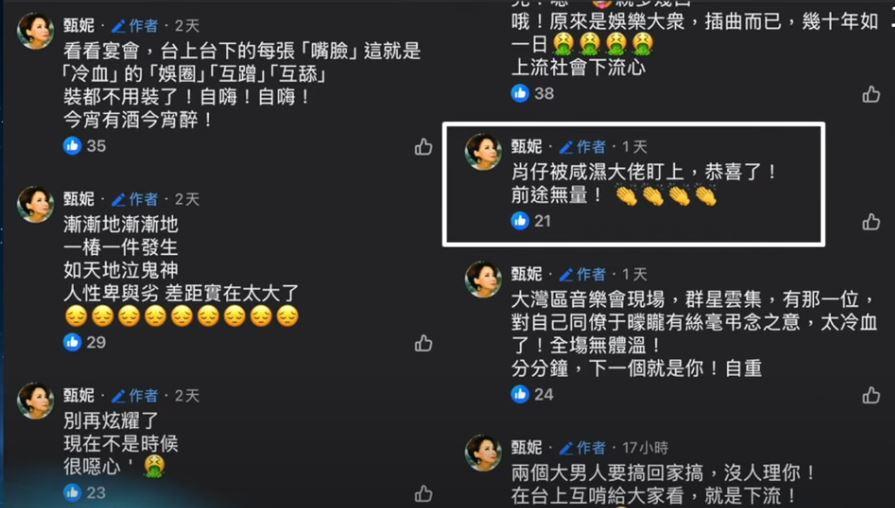Screen dimensions: 895x508
Task: Open 甄妮 profile picture on first left comment
Action: click(35, 30)
